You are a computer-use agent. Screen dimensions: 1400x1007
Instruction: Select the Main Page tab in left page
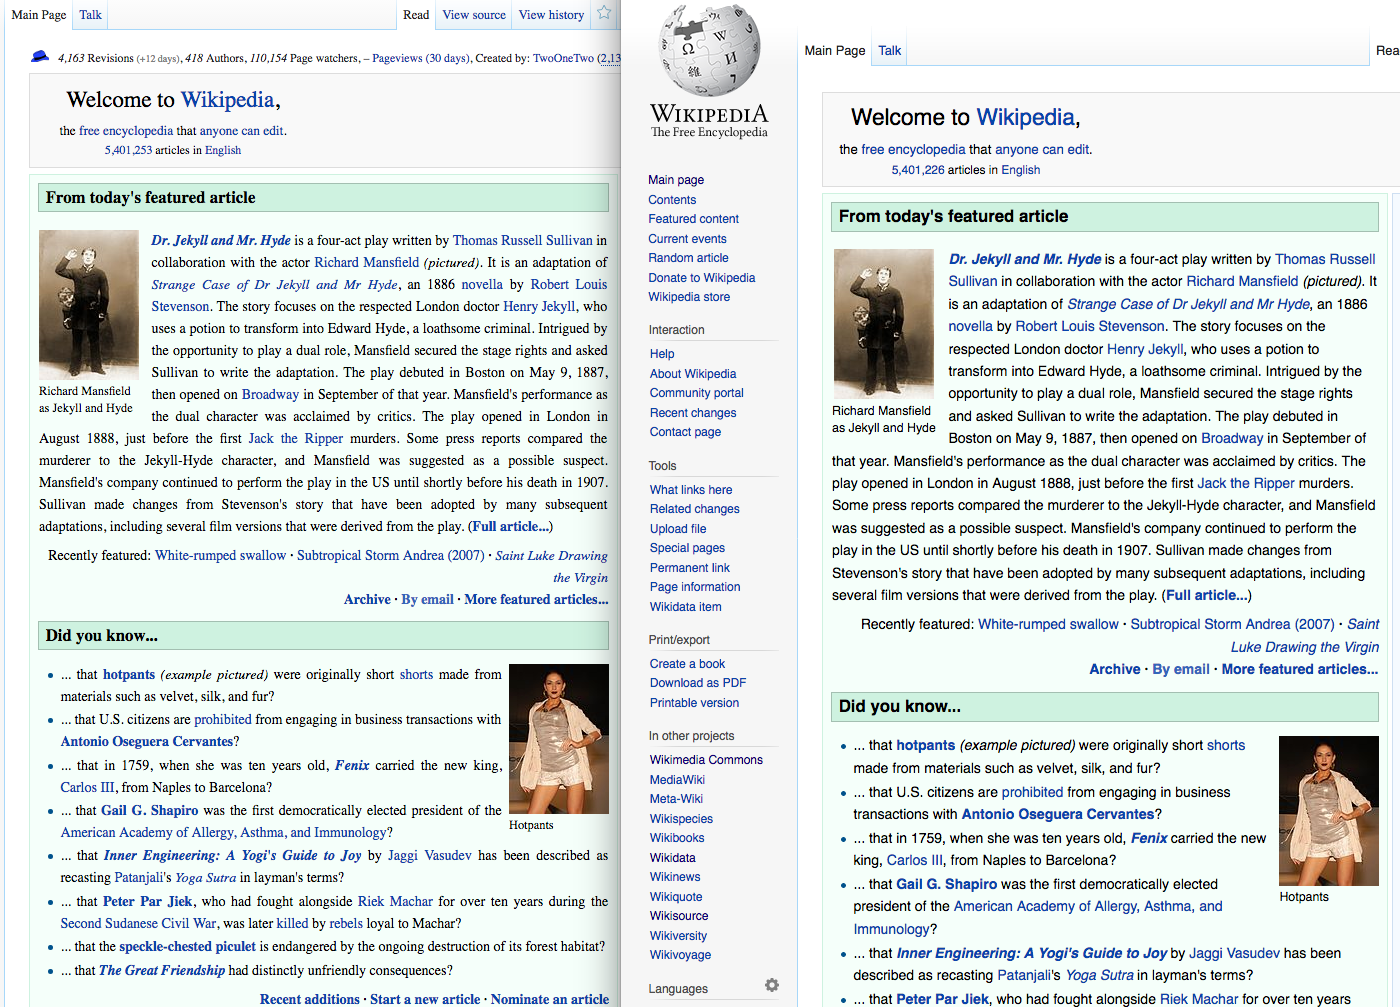pos(39,15)
